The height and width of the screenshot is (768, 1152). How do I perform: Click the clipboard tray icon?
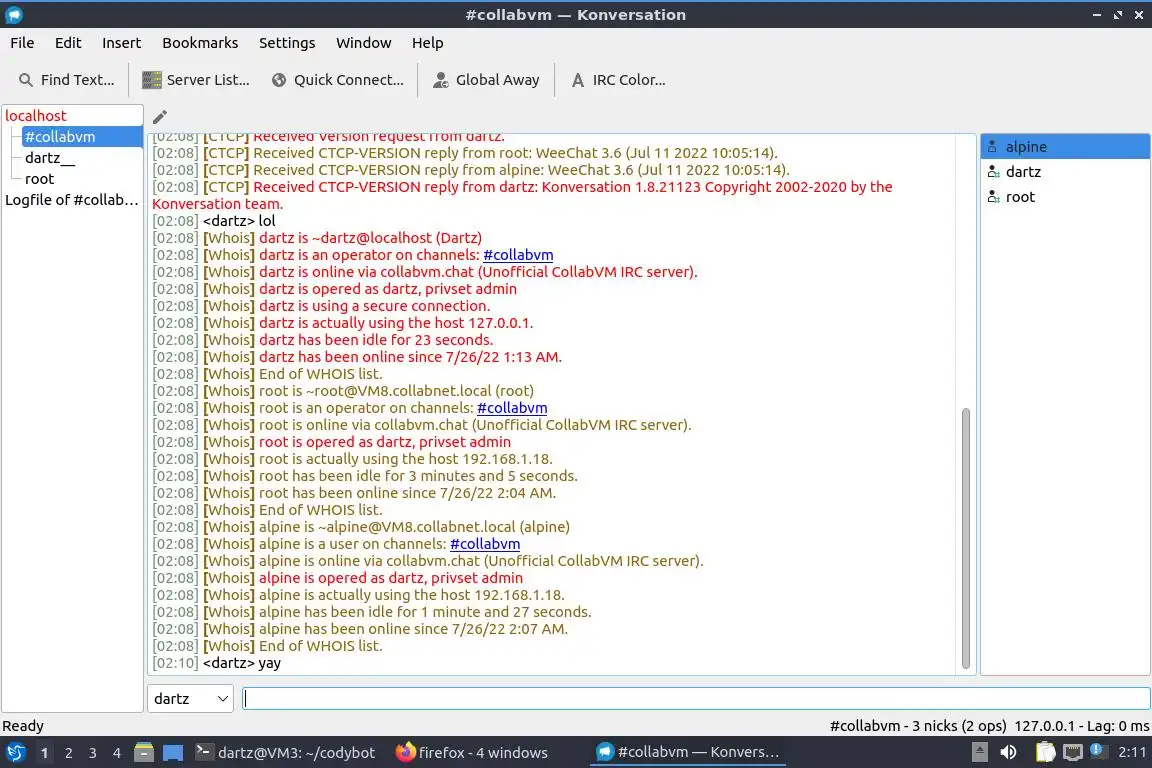[1045, 753]
